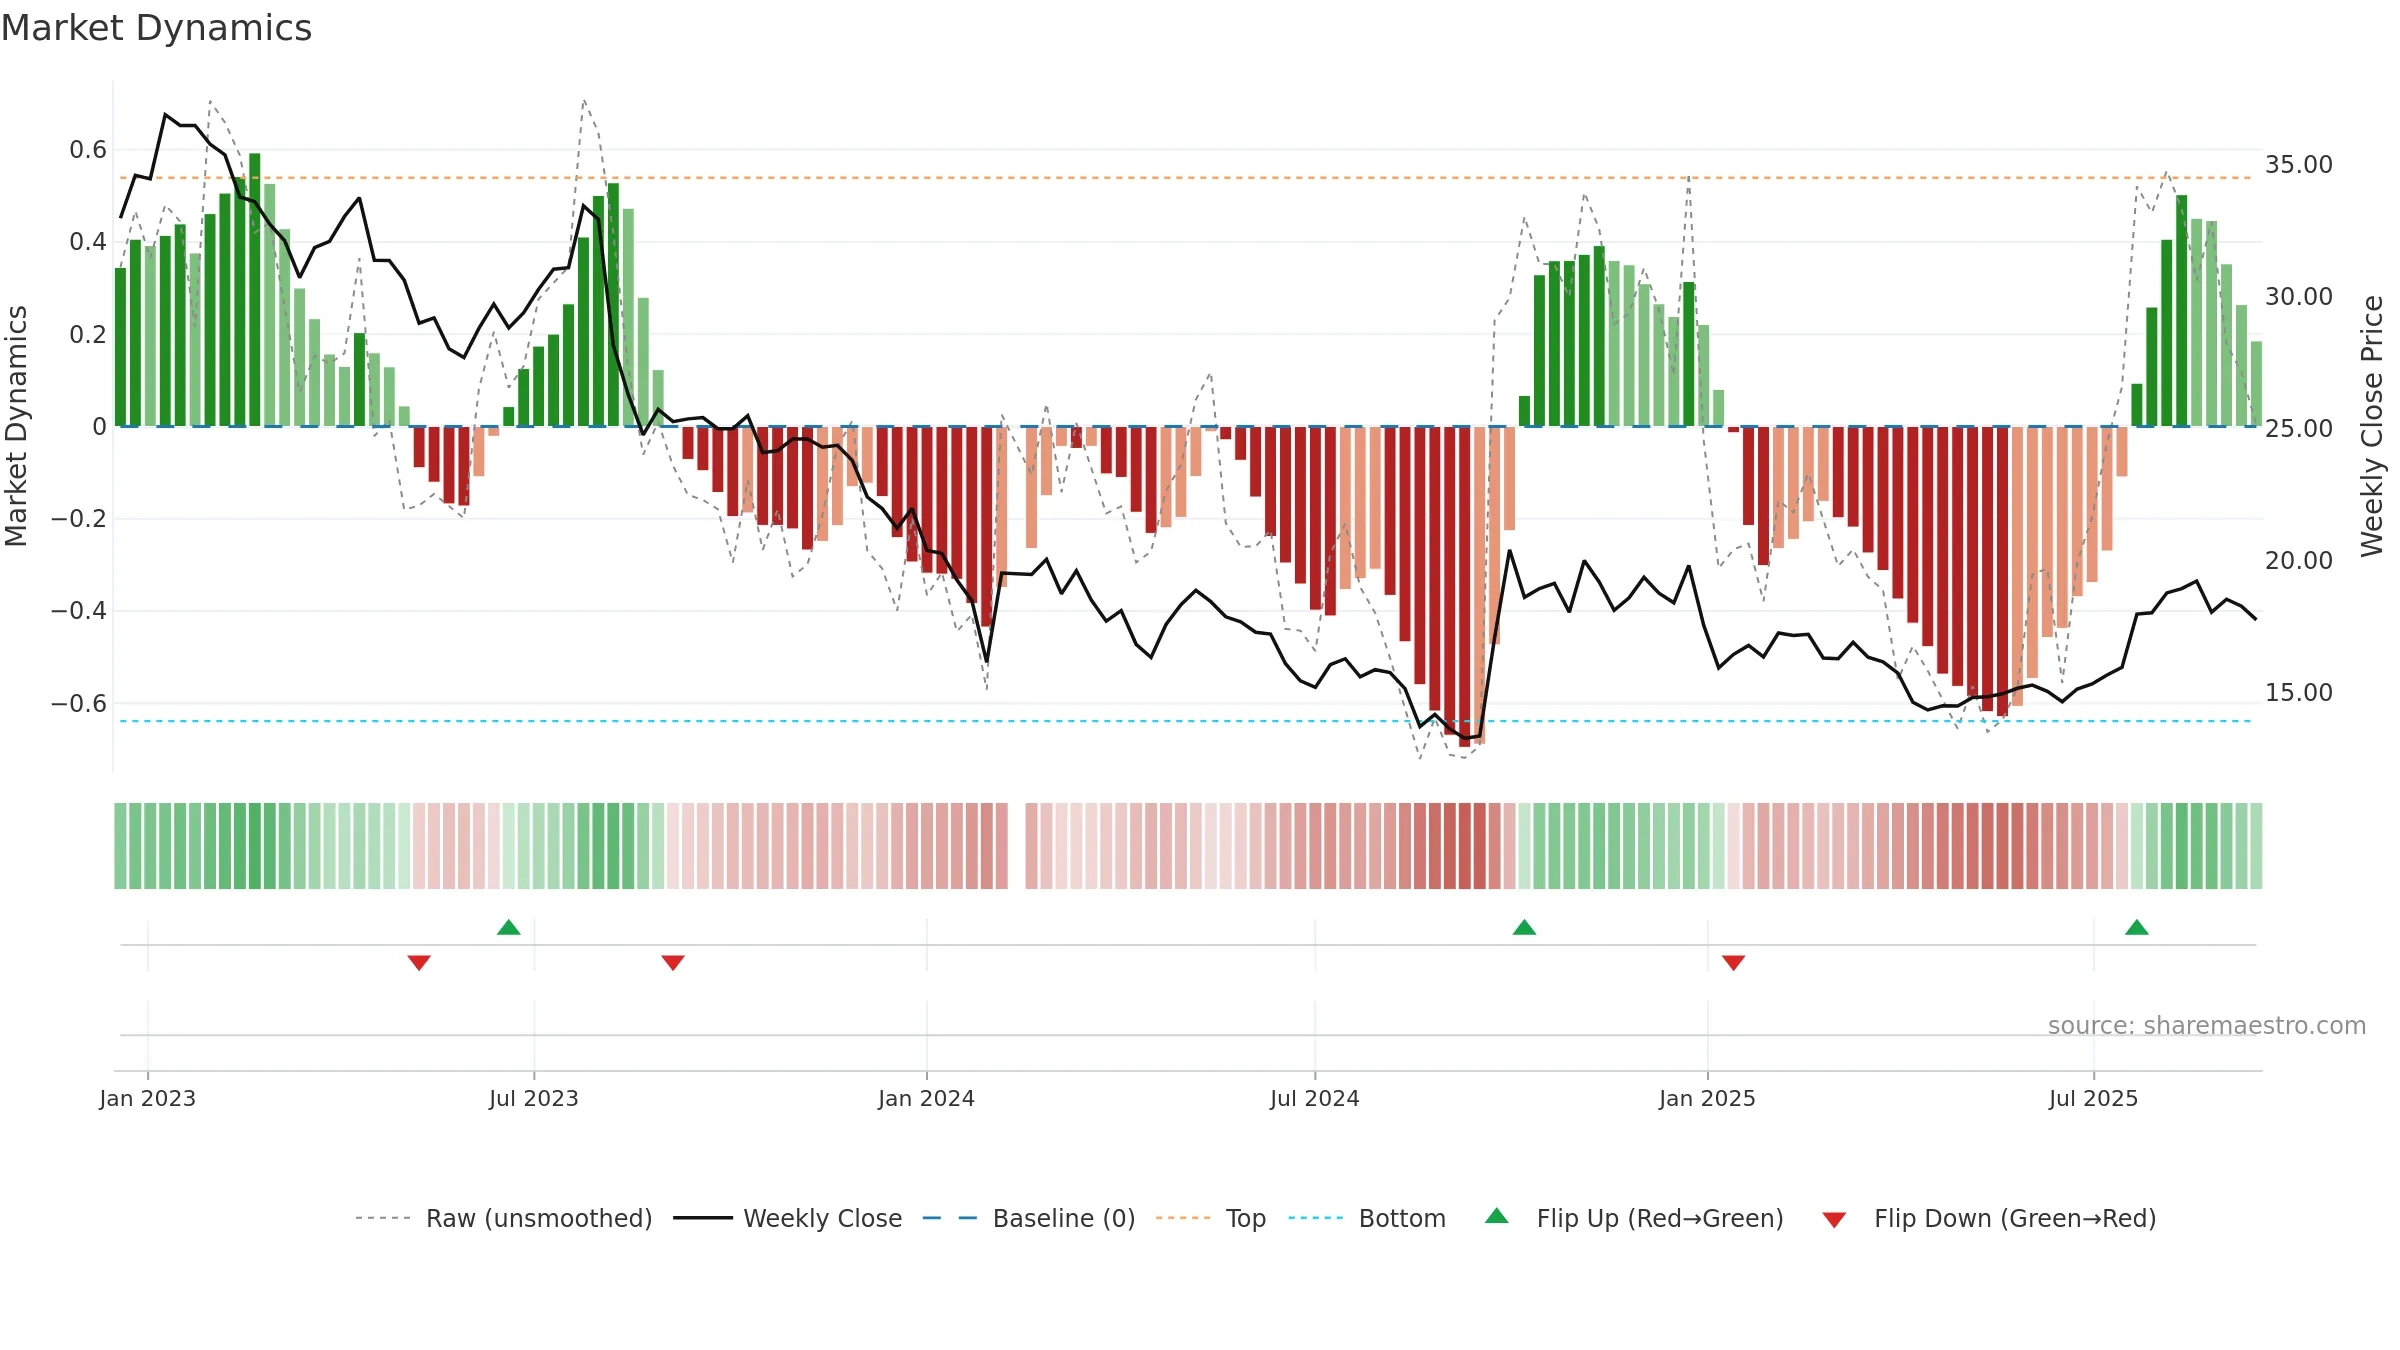2400x1350 pixels.
Task: Click the blue dashed Baseline legend line sample
Action: [950, 1218]
